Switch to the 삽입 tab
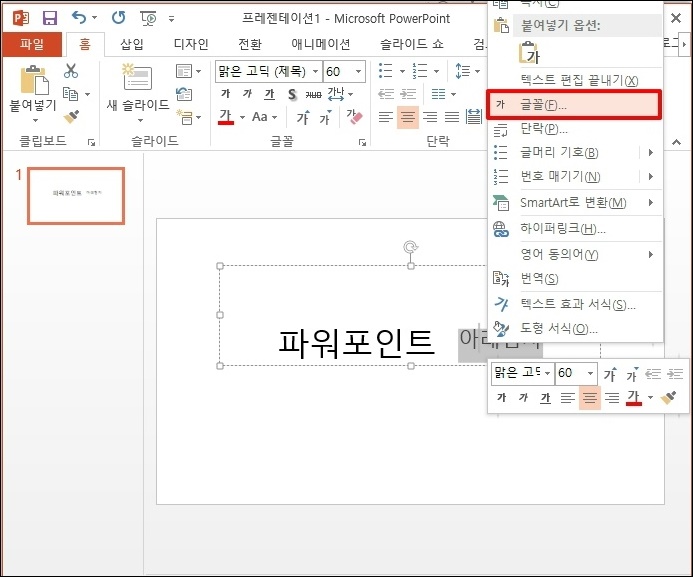Screen dimensions: 693x577 click(x=132, y=44)
